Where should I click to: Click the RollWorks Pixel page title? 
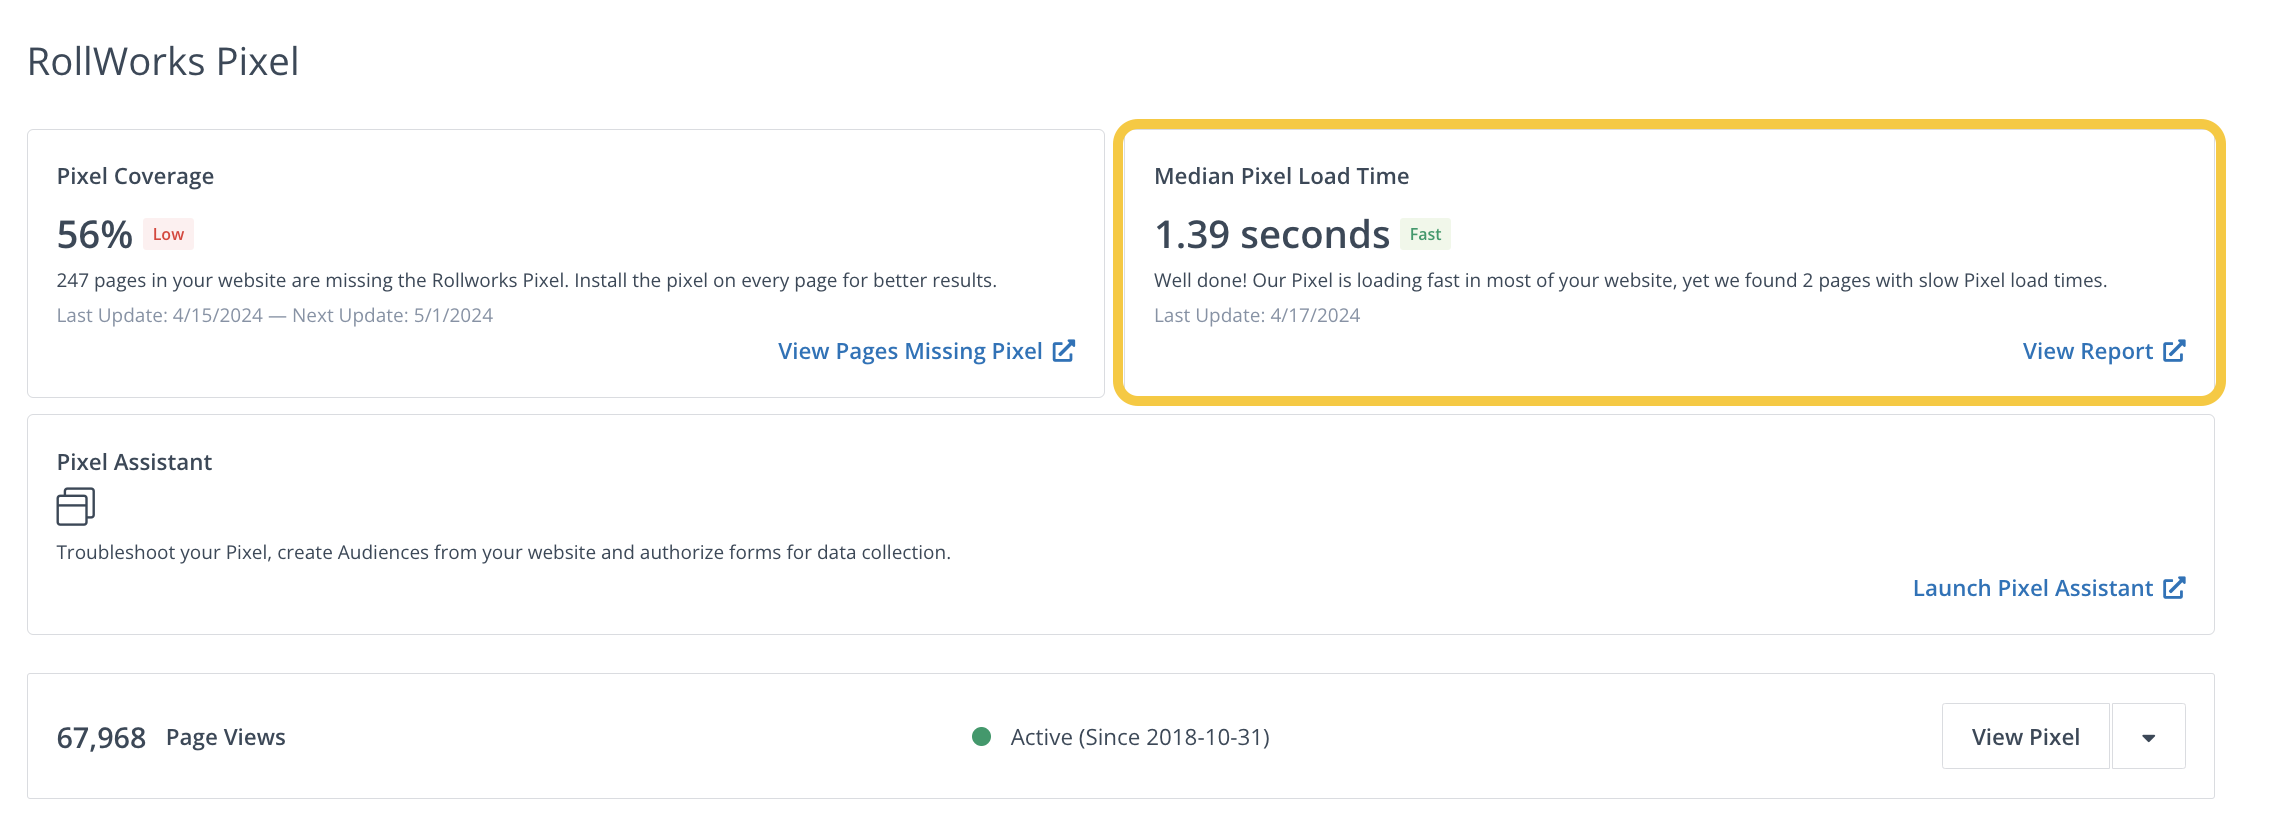(x=163, y=61)
